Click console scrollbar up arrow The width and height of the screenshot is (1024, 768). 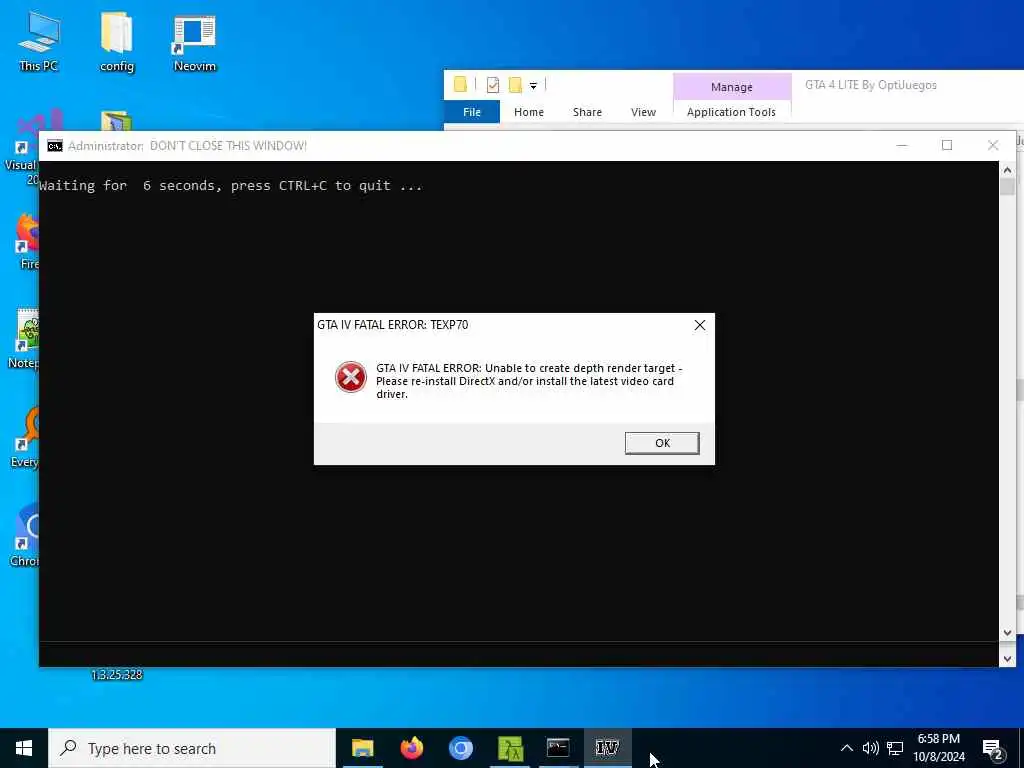pyautogui.click(x=1006, y=170)
